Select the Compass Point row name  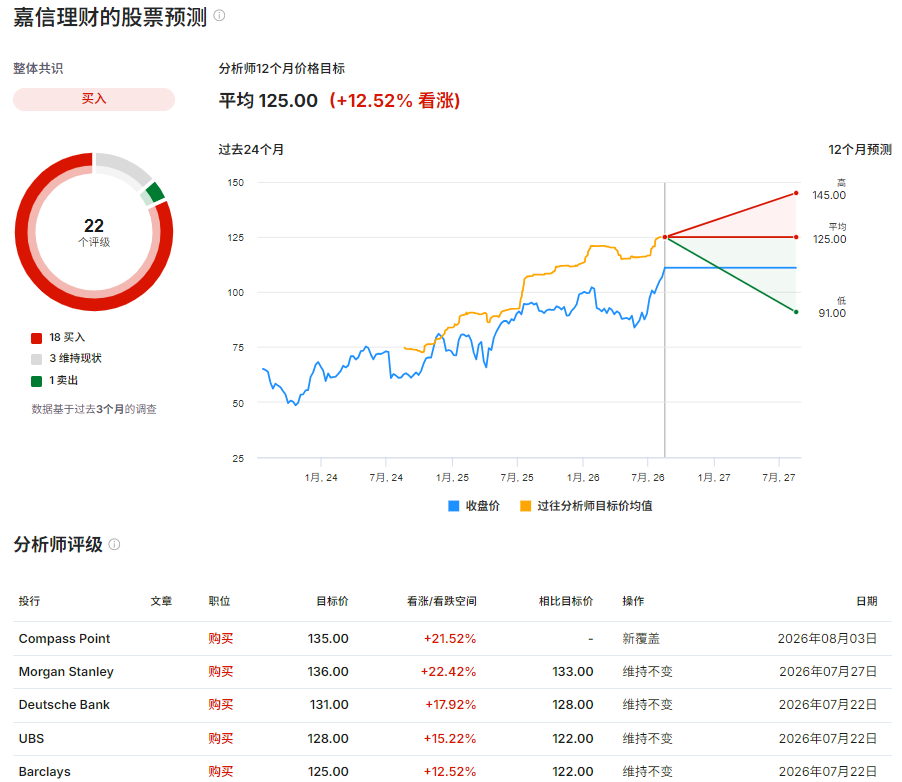64,639
